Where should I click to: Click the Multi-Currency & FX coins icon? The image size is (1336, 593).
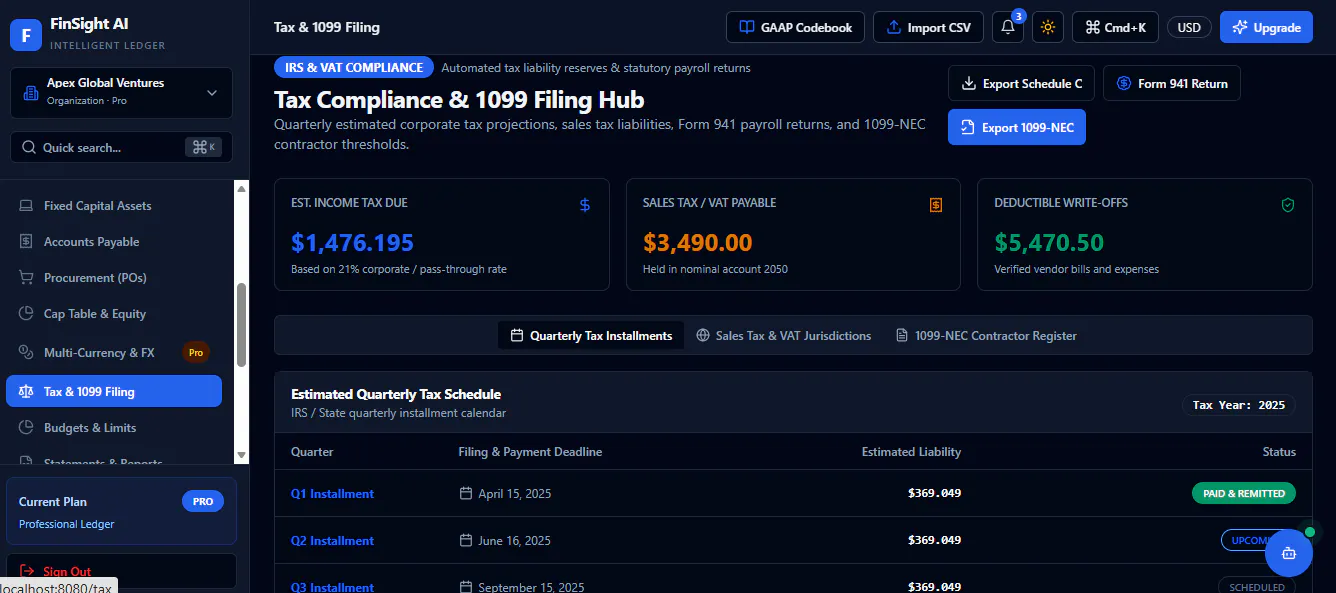pyautogui.click(x=26, y=352)
